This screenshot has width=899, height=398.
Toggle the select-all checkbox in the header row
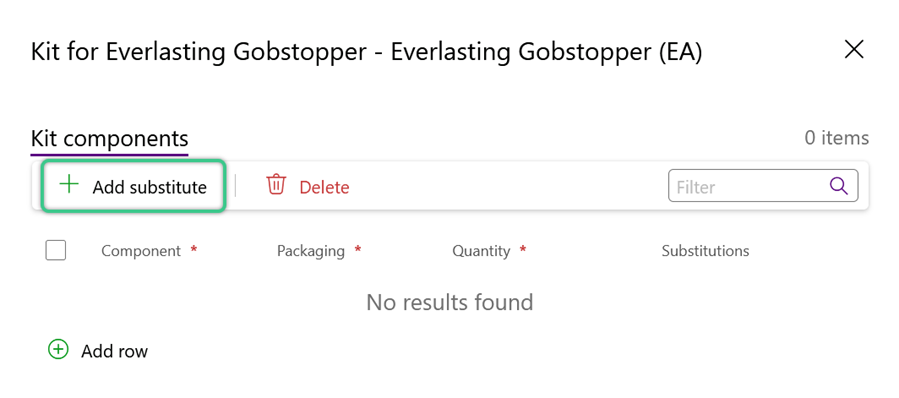pyautogui.click(x=56, y=251)
